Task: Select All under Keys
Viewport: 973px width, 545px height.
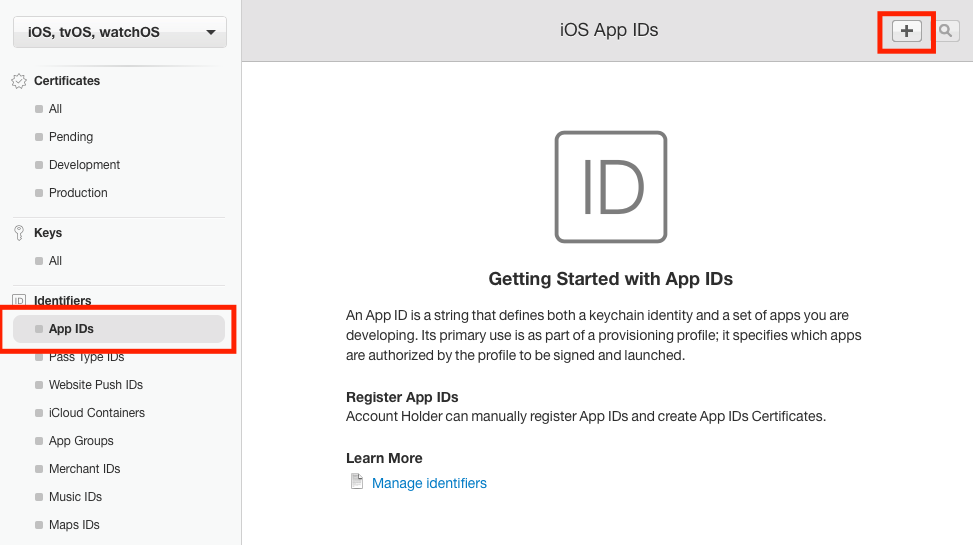Action: tap(55, 261)
